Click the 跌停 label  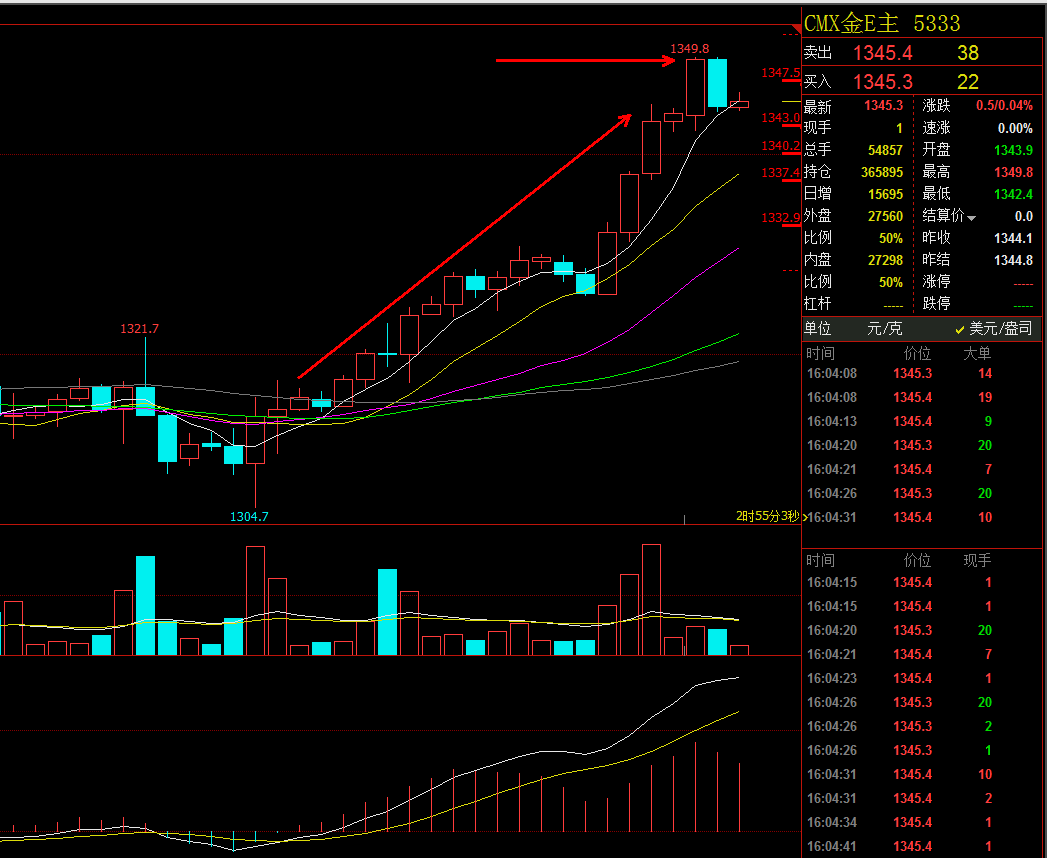(936, 304)
